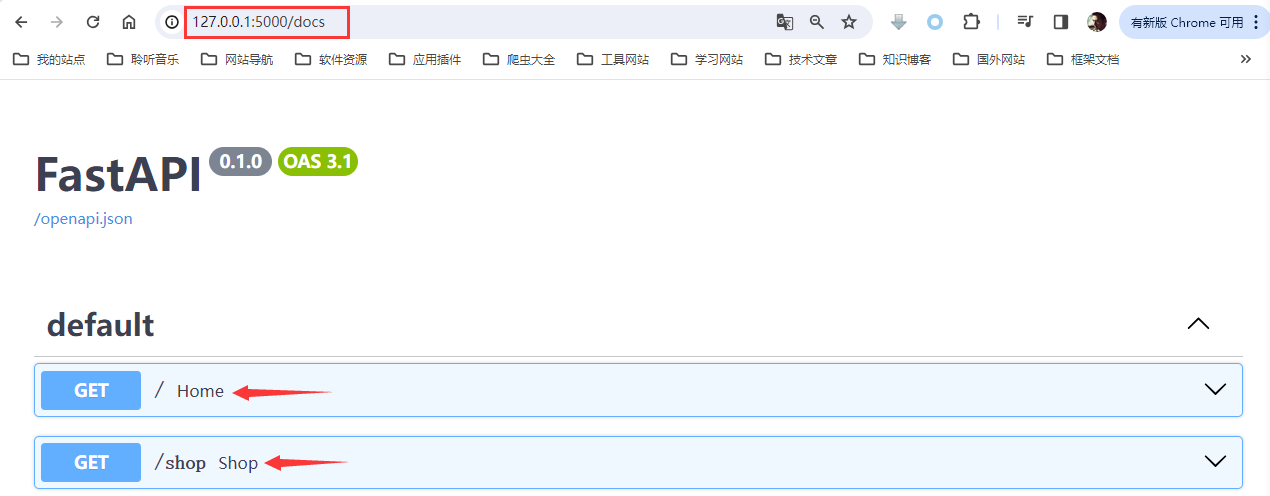Go to the browser home page

[x=129, y=22]
